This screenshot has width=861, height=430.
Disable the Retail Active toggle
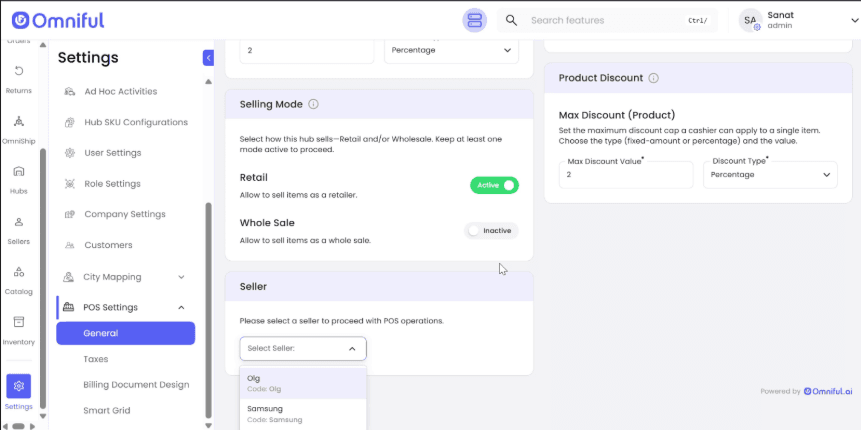click(494, 185)
